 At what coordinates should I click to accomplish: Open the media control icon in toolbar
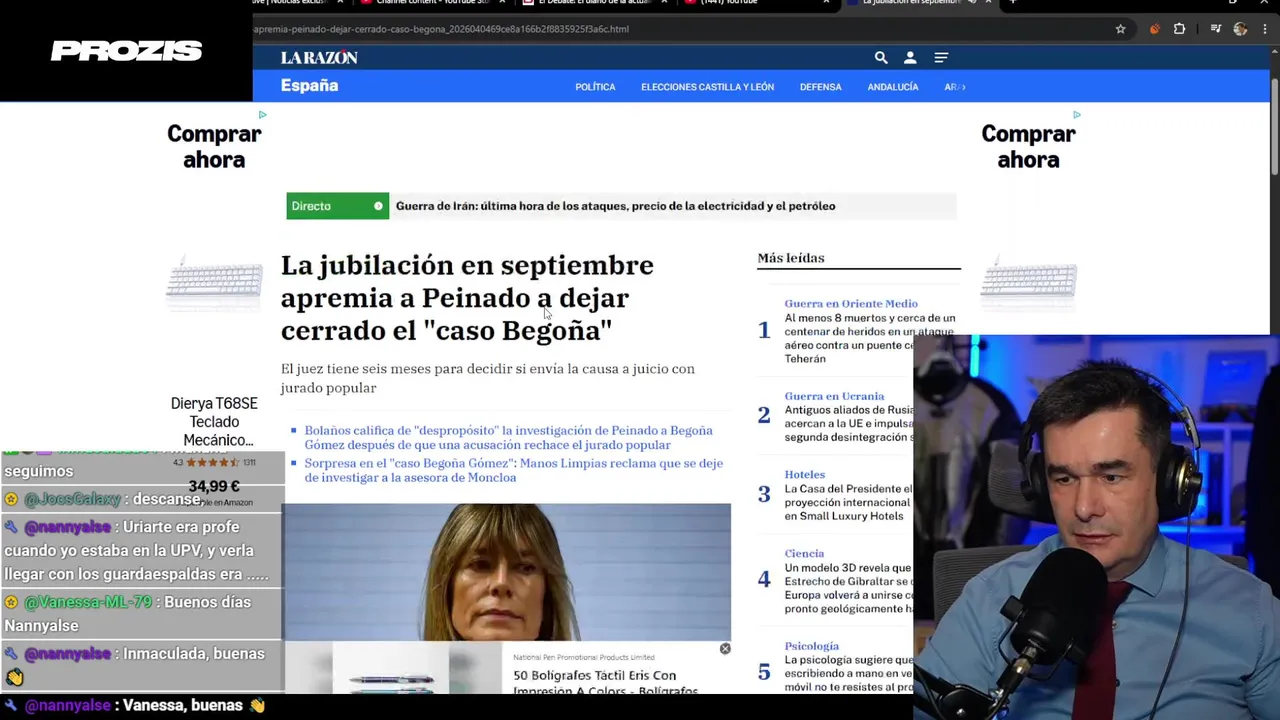click(1215, 29)
